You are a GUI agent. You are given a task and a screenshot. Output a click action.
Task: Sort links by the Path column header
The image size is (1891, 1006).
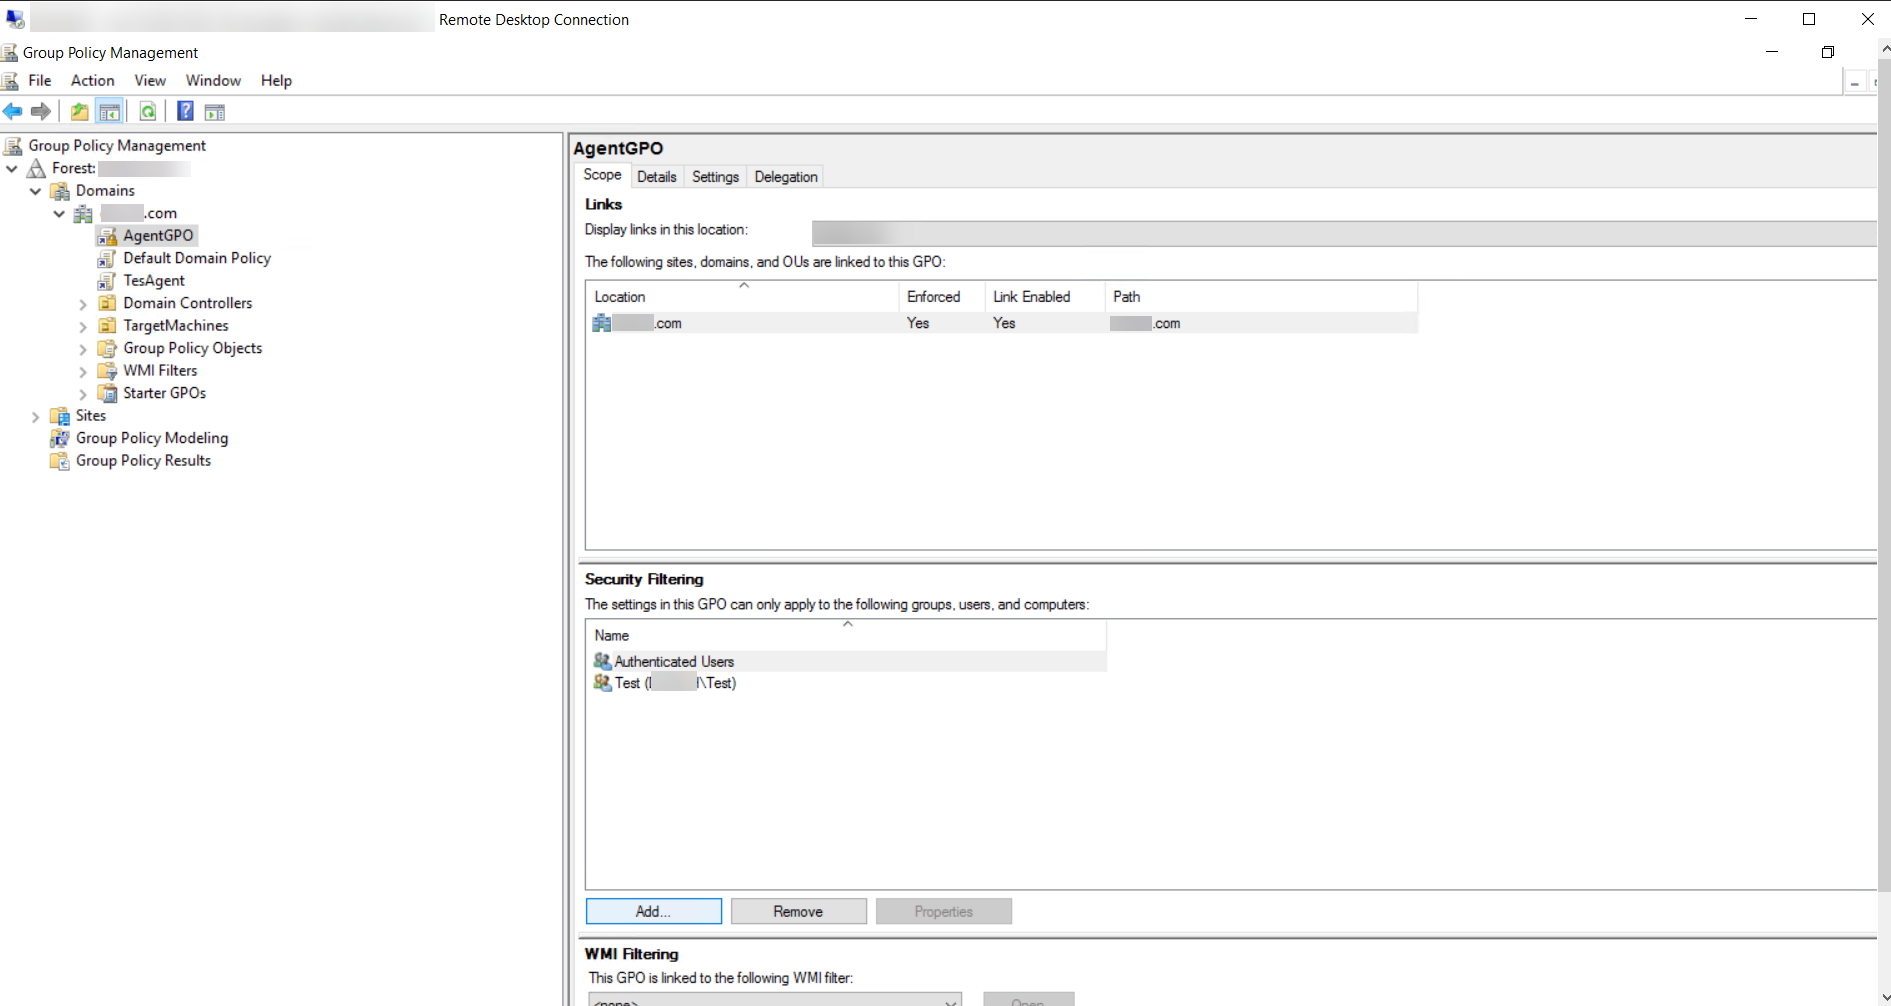click(1261, 297)
